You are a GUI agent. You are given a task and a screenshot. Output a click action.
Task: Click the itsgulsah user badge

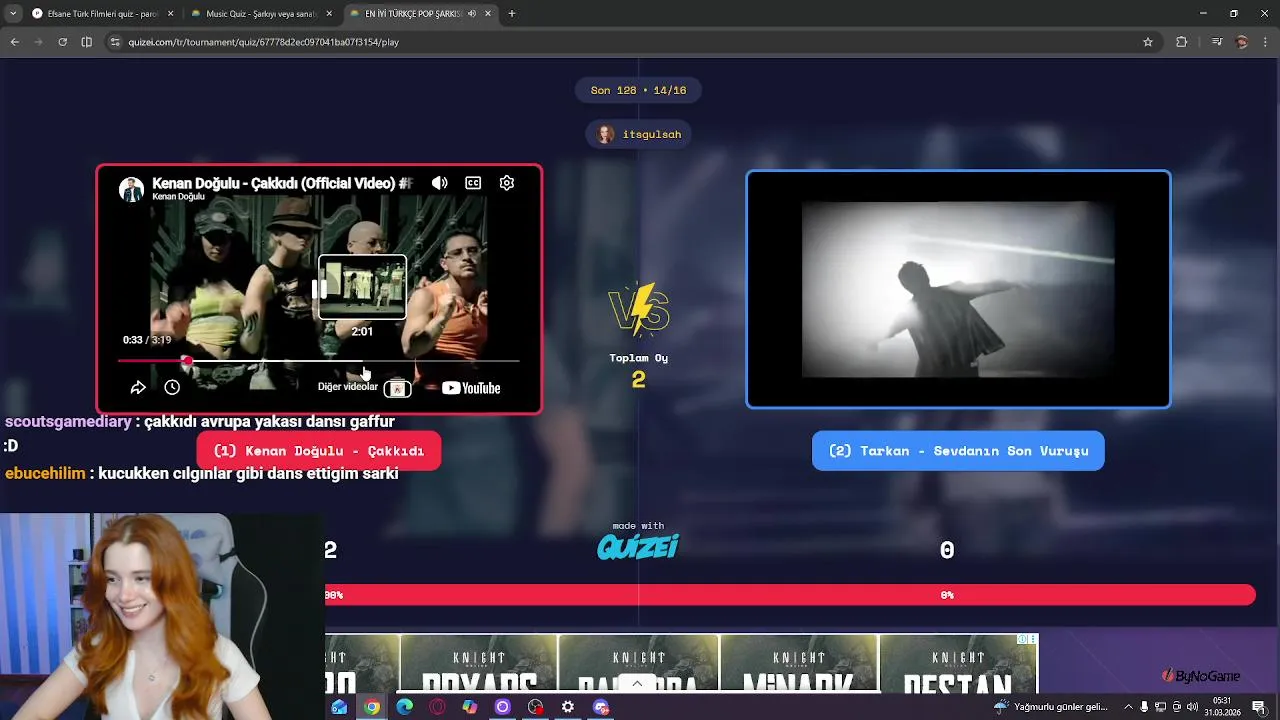click(x=639, y=134)
